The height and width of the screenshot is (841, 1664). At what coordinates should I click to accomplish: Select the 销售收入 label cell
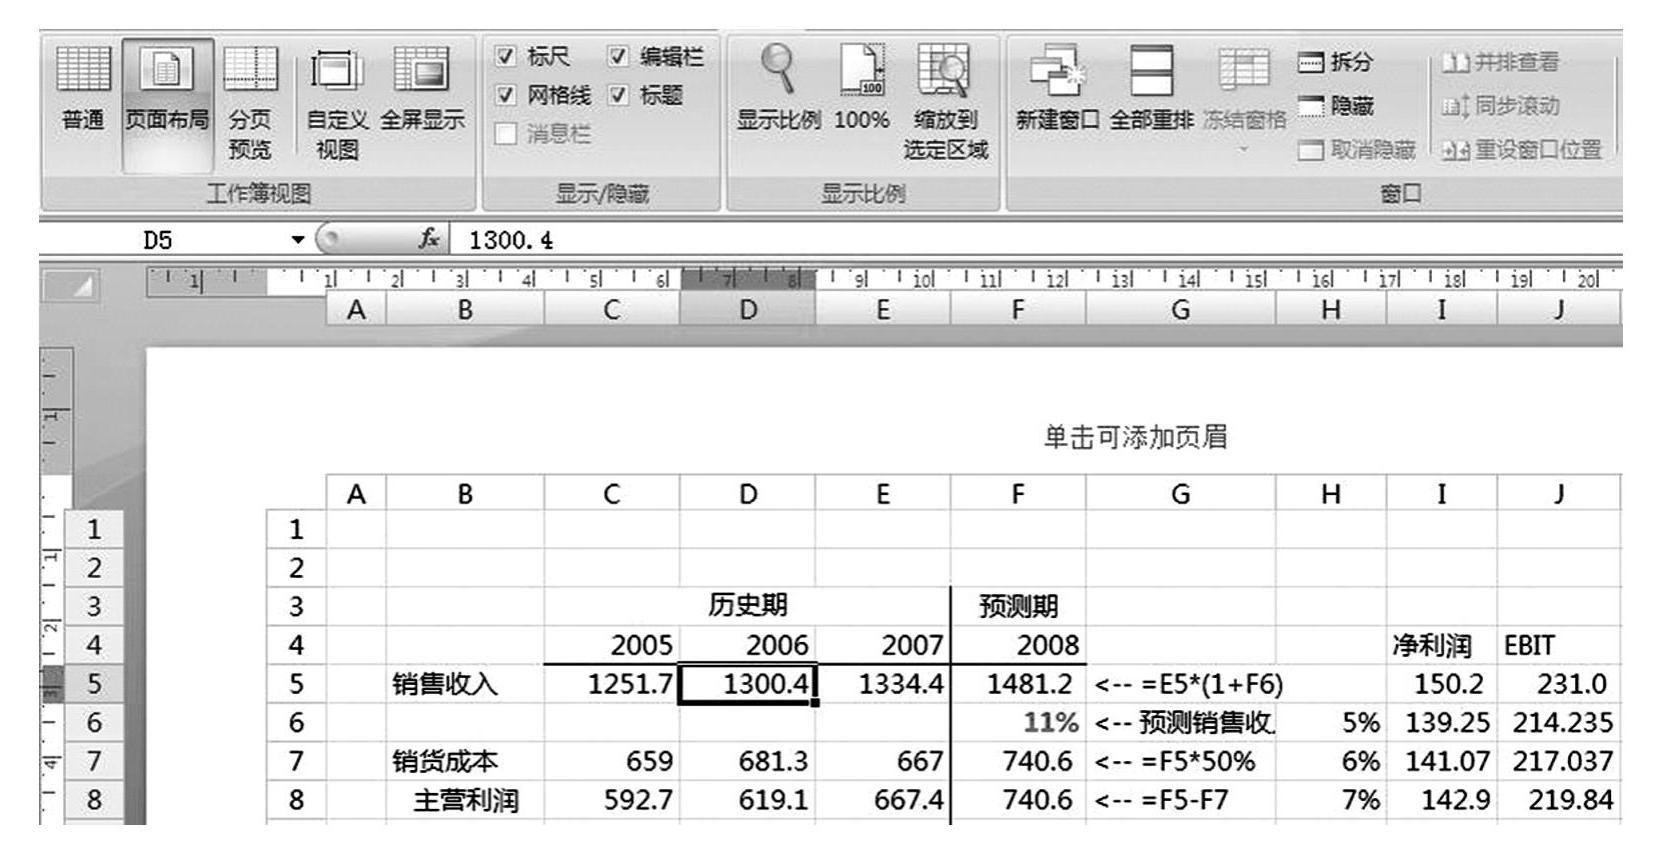465,684
